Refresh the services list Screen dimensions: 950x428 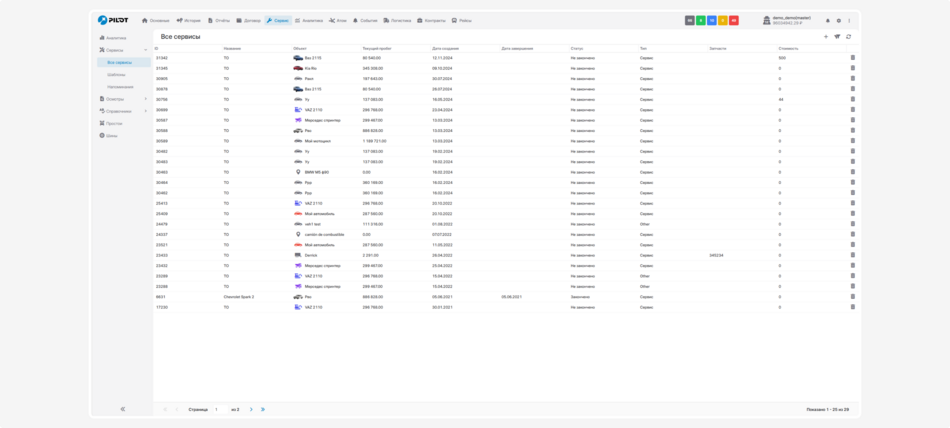pos(849,37)
